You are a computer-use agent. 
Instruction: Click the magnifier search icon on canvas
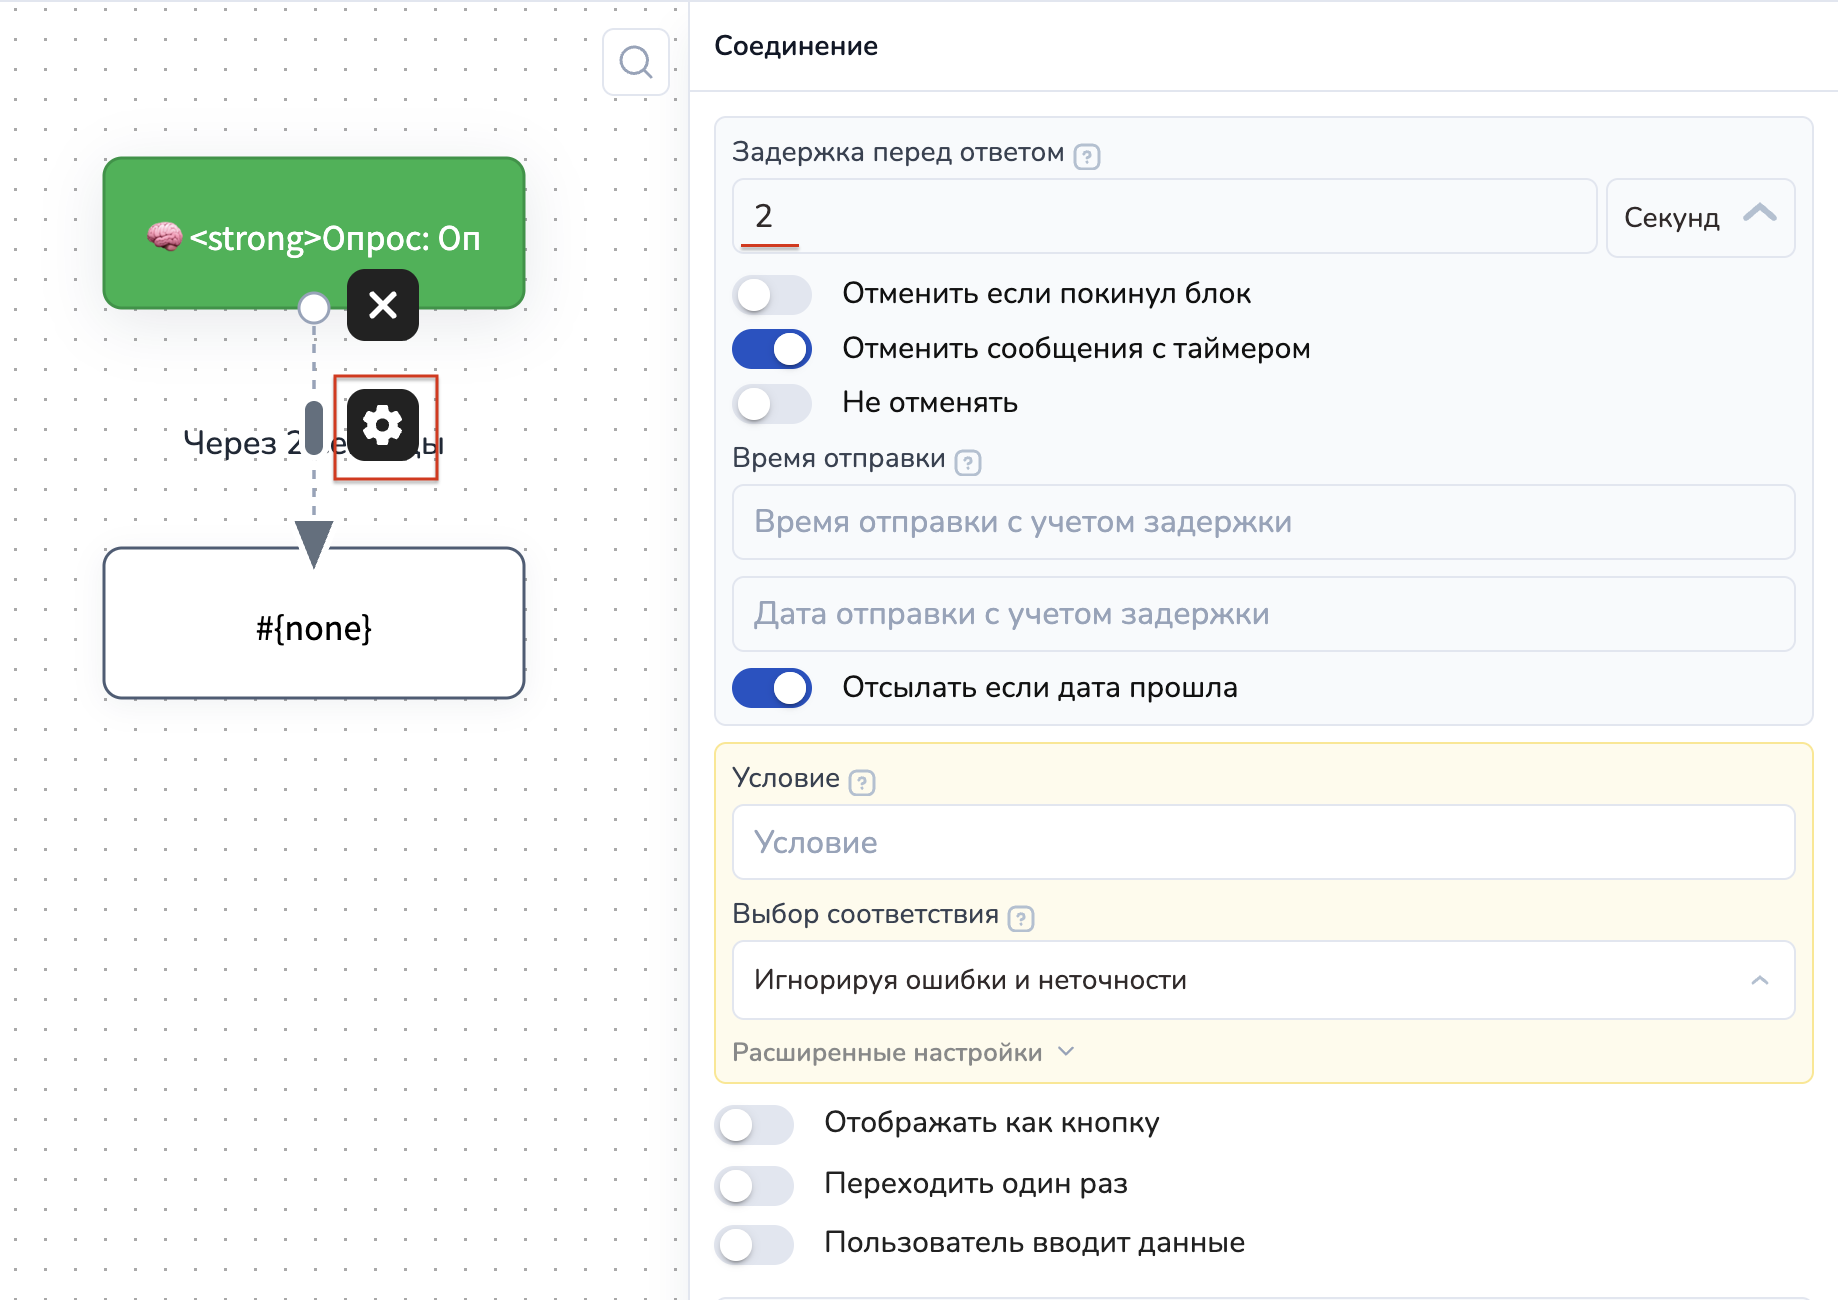[x=636, y=62]
